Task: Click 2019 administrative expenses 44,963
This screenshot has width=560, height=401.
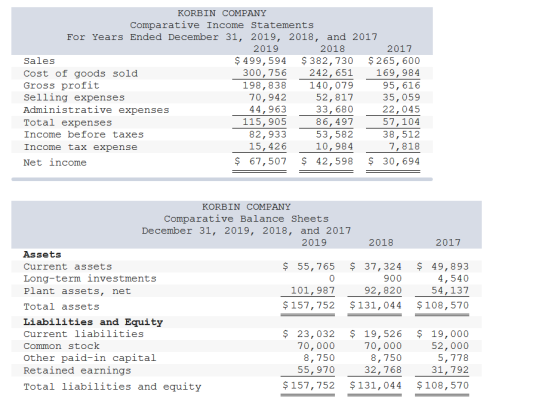Action: (x=268, y=109)
